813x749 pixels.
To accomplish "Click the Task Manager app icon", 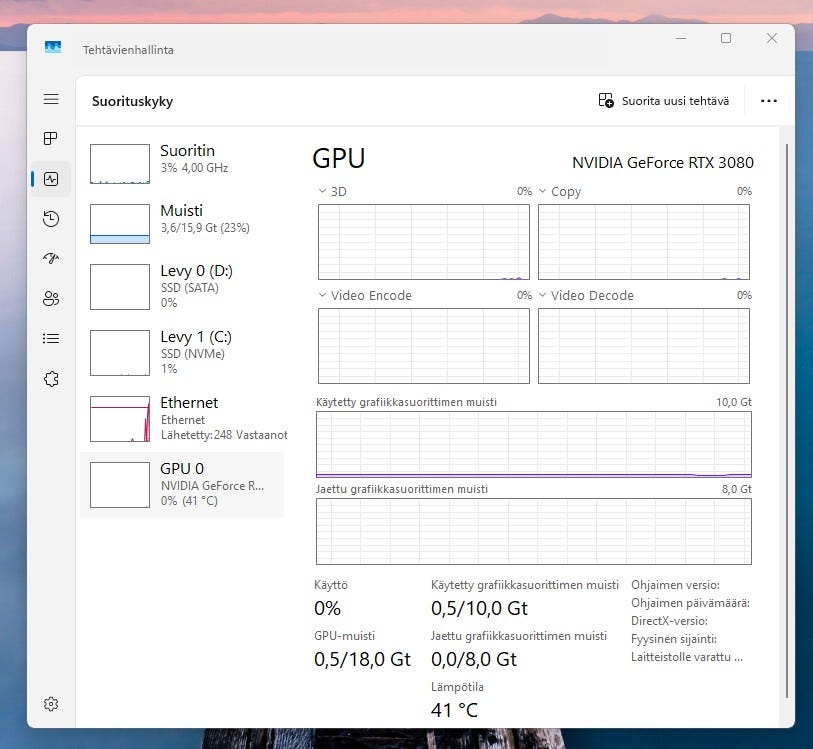I will 53,48.
